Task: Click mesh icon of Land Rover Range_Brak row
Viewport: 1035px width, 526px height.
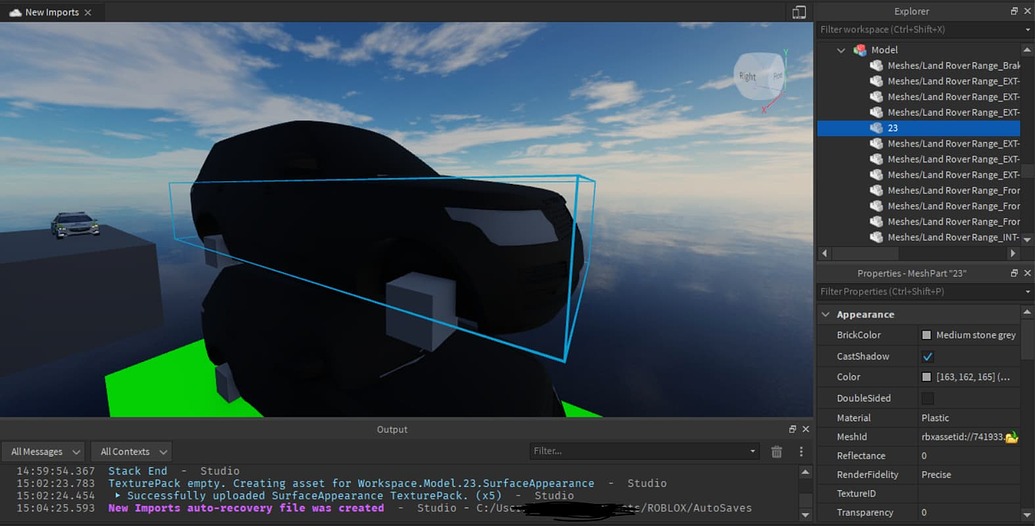Action: (x=876, y=65)
